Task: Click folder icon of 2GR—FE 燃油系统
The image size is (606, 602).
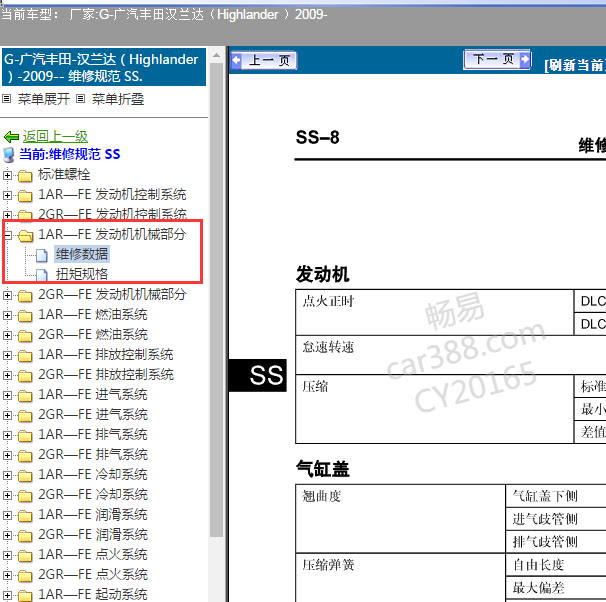Action: coord(25,336)
